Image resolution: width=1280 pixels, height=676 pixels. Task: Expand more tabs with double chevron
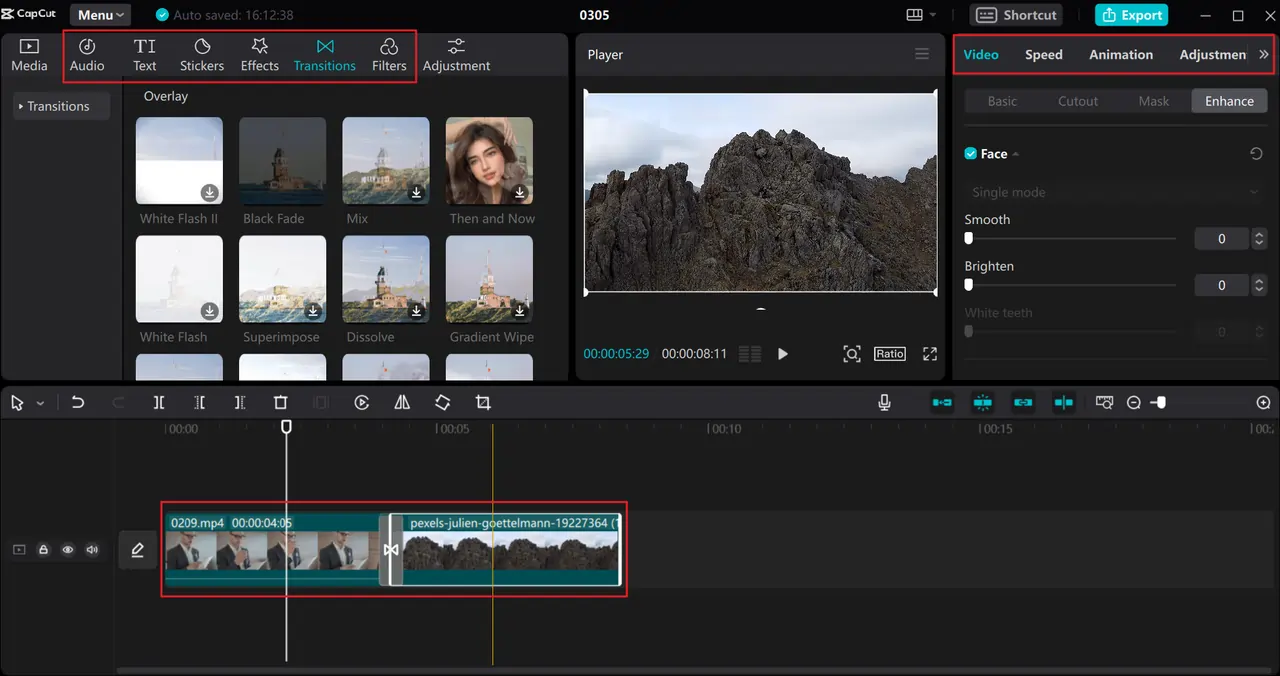click(x=1263, y=55)
